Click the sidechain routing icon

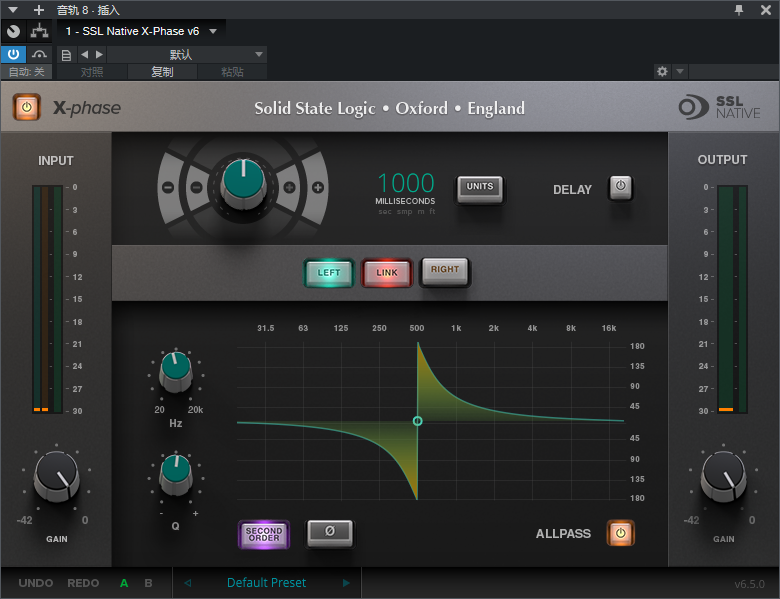(x=39, y=31)
